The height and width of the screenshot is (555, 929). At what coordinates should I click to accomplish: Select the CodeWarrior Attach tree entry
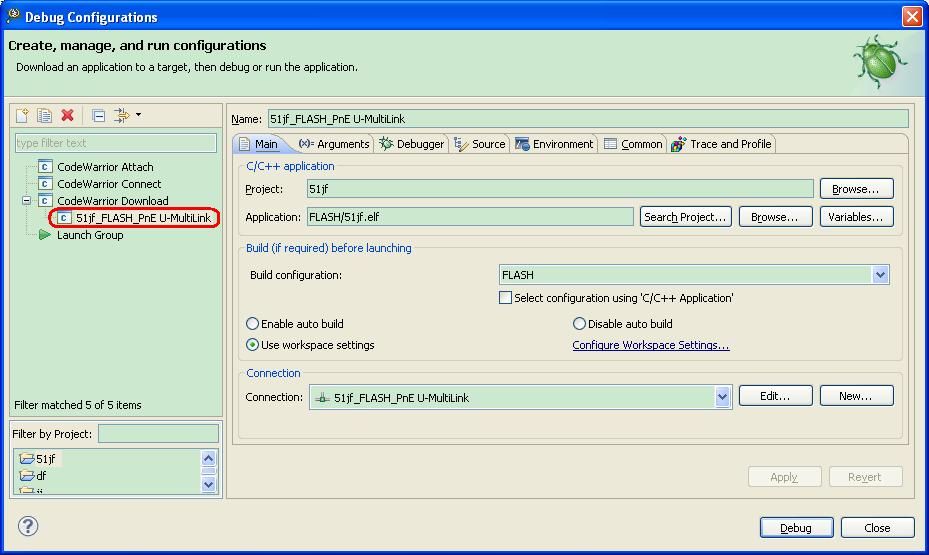tap(105, 167)
